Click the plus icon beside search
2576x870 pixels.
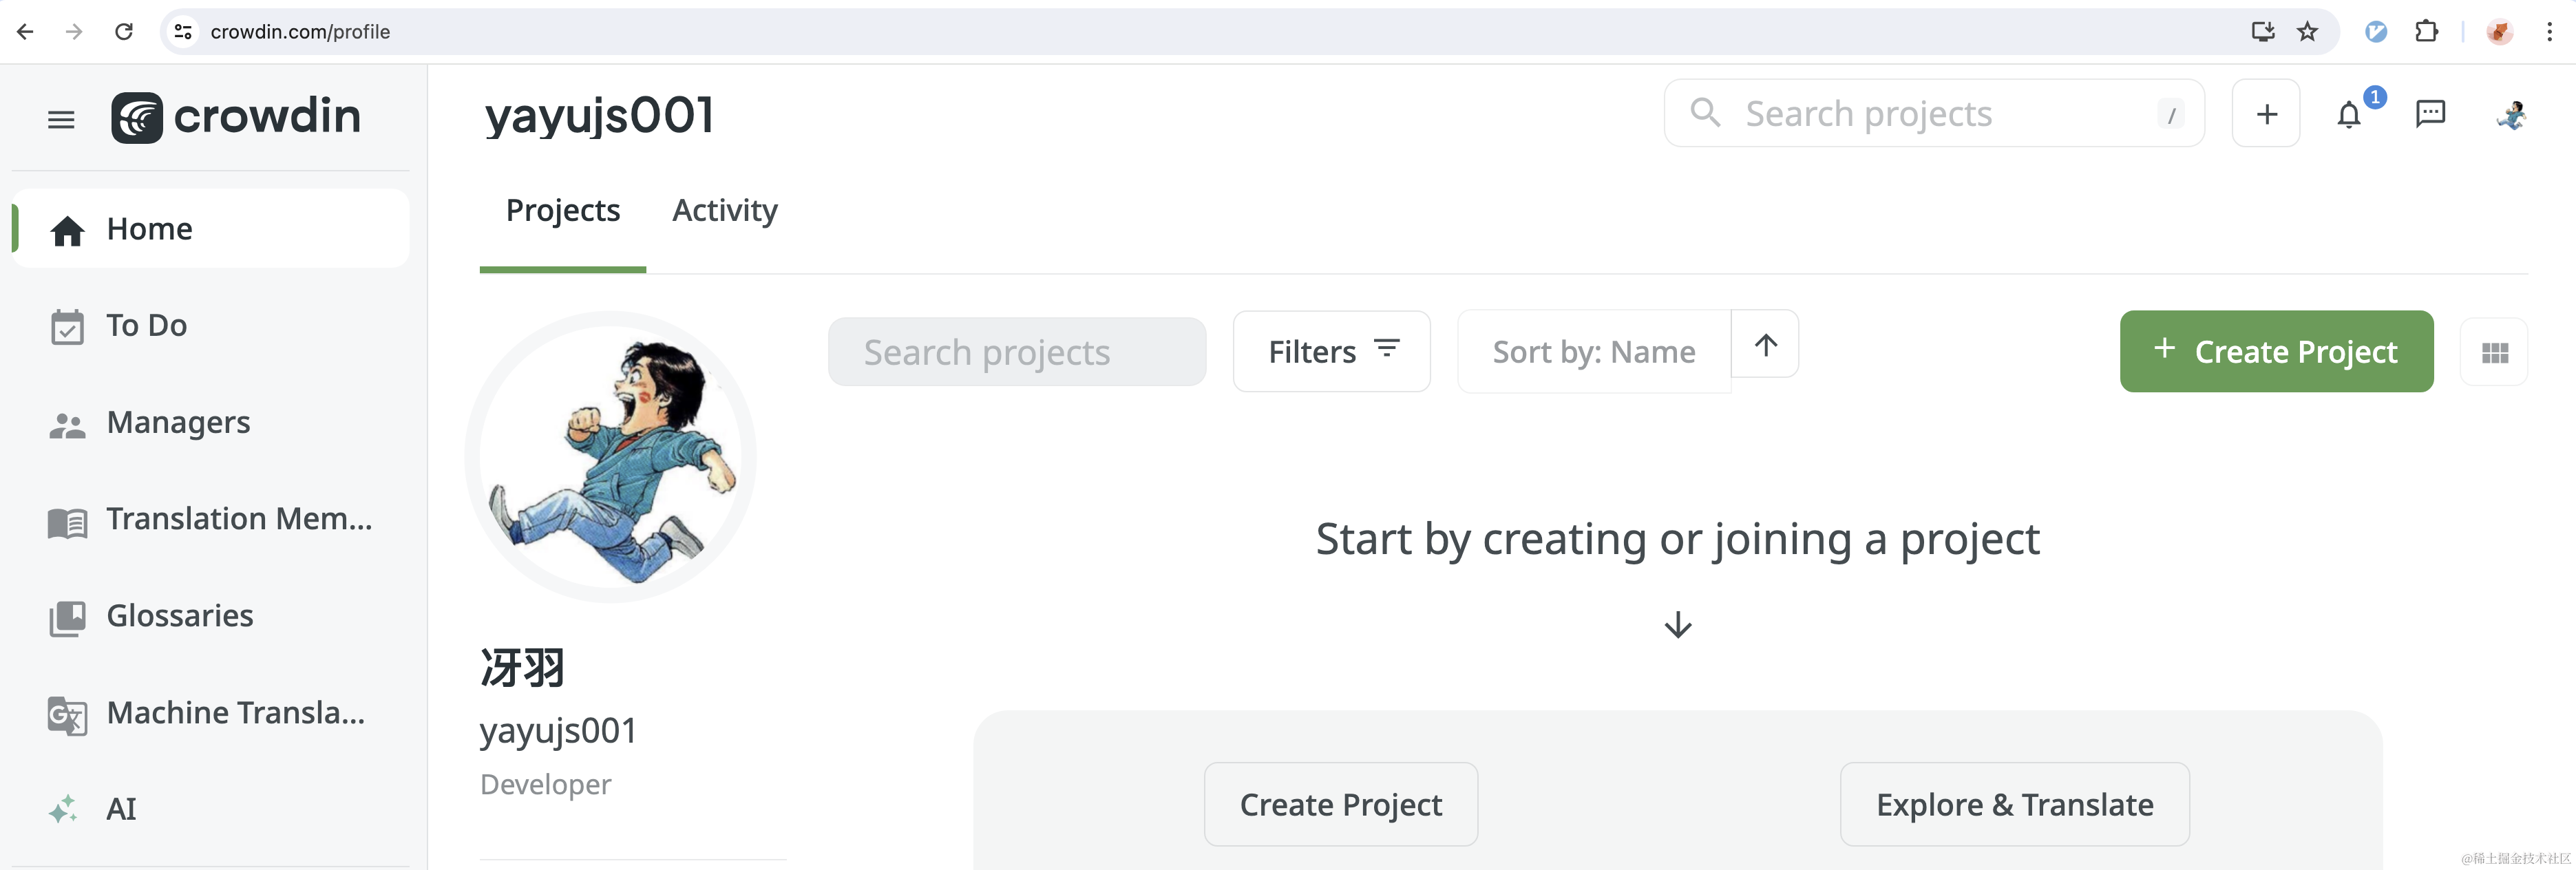(x=2266, y=114)
